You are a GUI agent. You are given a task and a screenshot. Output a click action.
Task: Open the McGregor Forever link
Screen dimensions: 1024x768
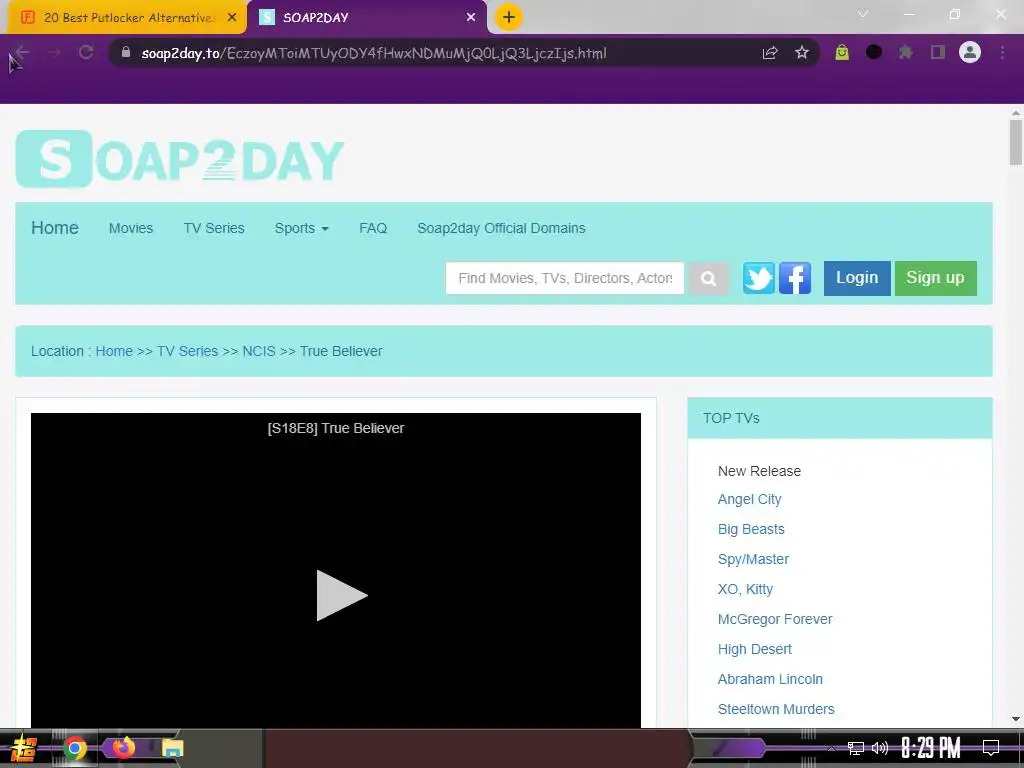(x=775, y=620)
